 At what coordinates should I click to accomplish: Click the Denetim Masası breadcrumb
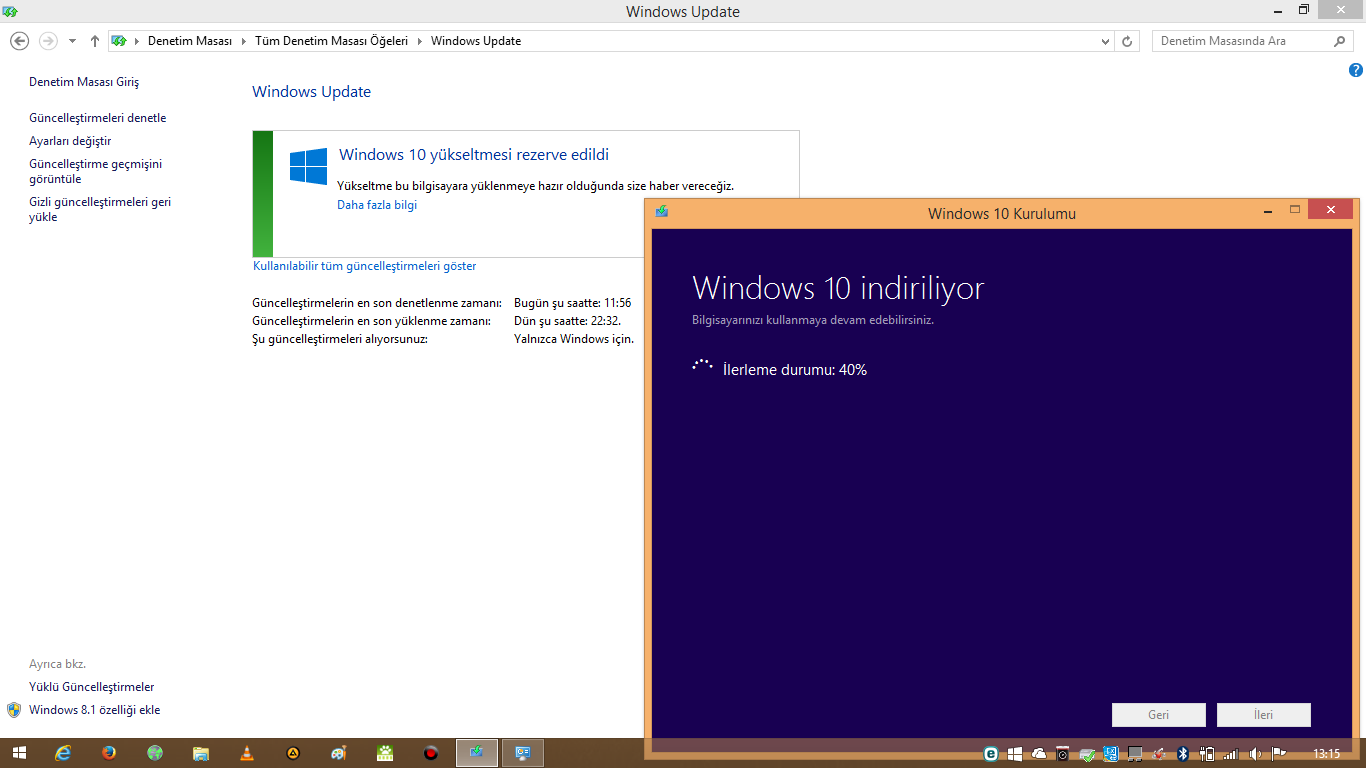(x=189, y=41)
